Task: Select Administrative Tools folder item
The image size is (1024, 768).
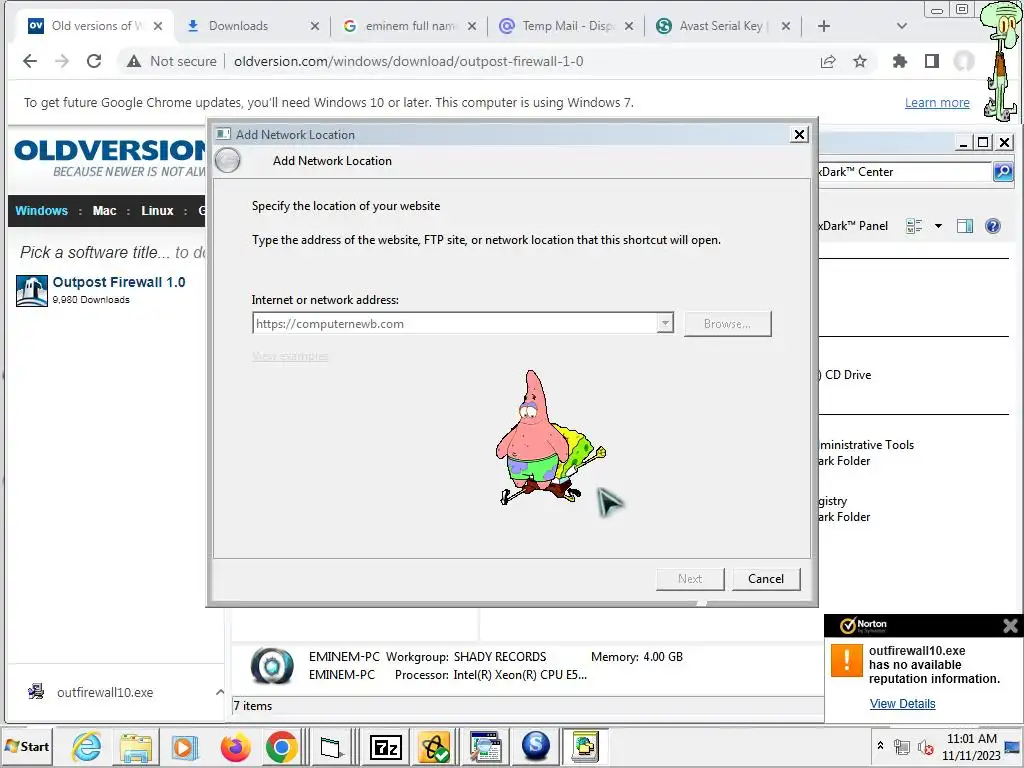Action: click(x=866, y=453)
